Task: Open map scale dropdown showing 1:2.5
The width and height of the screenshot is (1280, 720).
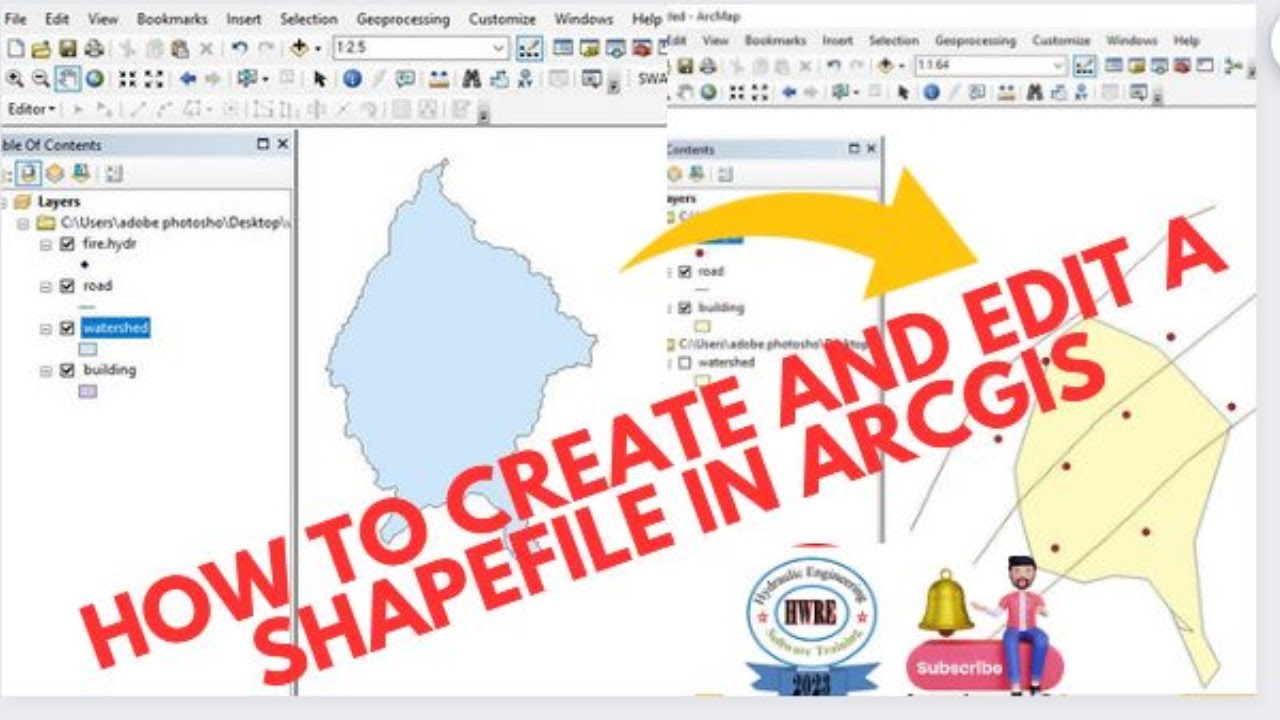Action: click(499, 48)
